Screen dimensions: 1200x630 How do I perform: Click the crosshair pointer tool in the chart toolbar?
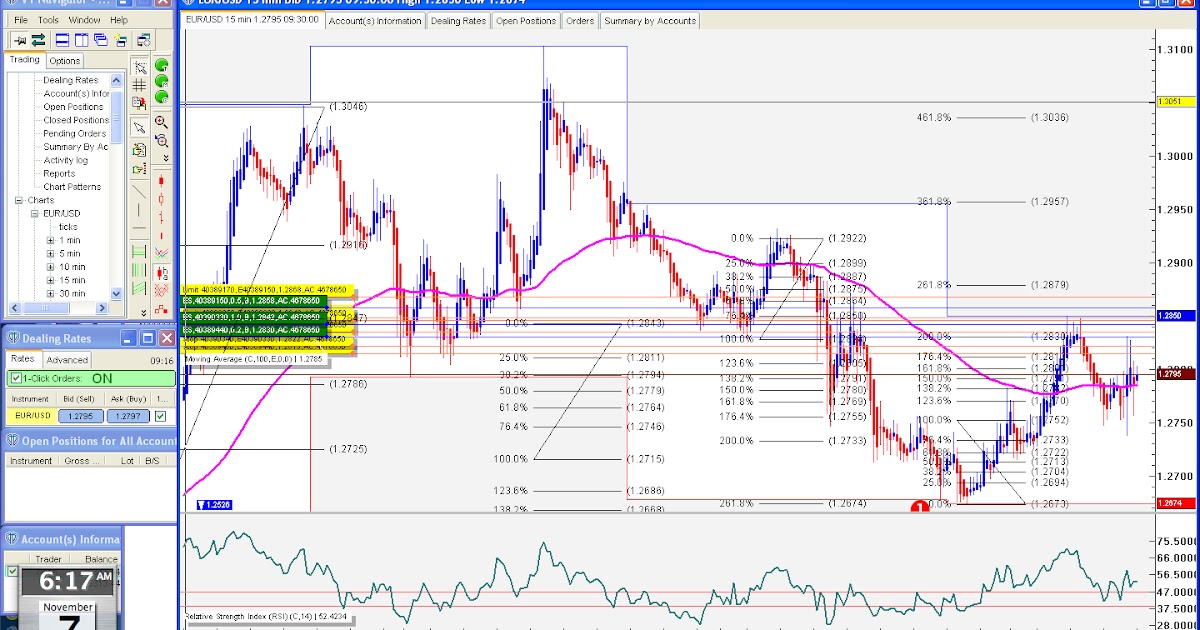point(140,67)
